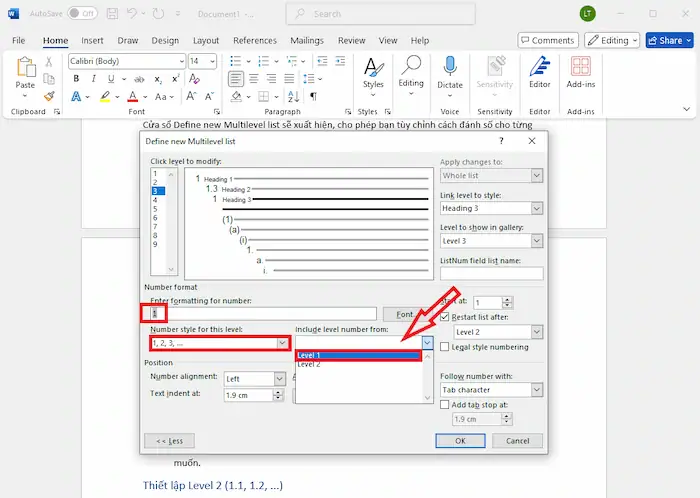Screen dimensions: 700x498
Task: Open the Editor proofing icon
Action: [x=540, y=70]
